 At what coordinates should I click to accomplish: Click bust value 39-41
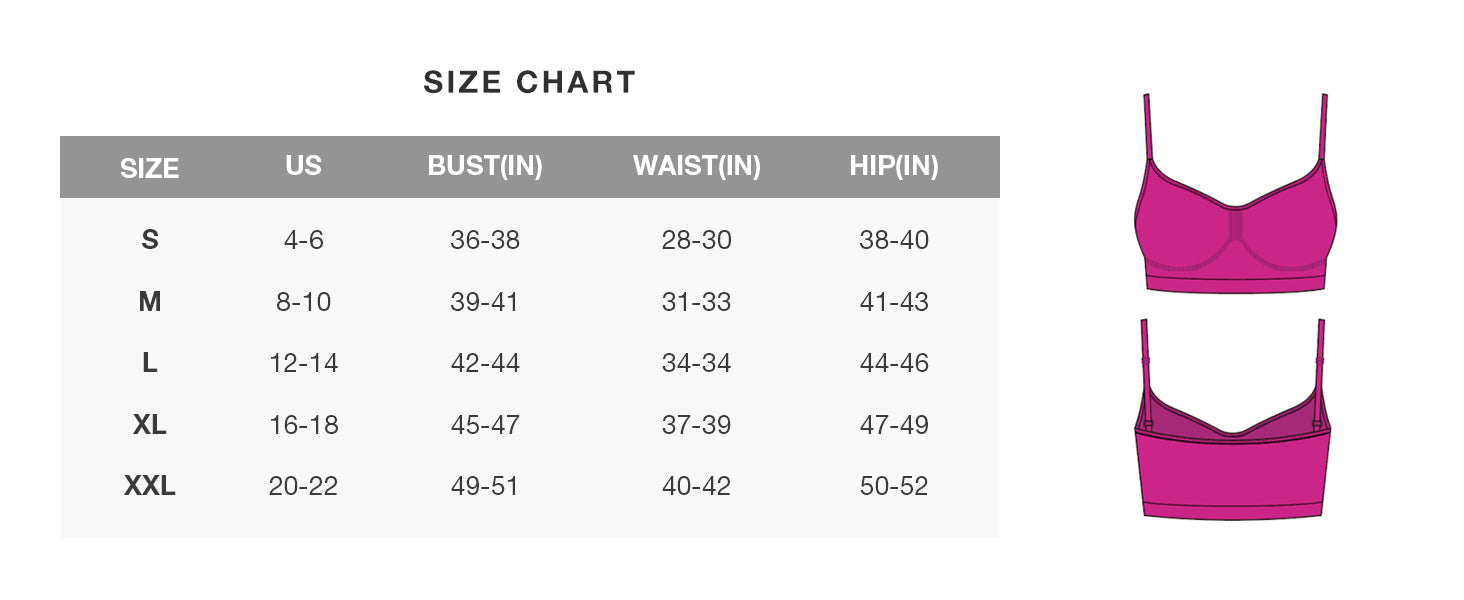coord(485,302)
